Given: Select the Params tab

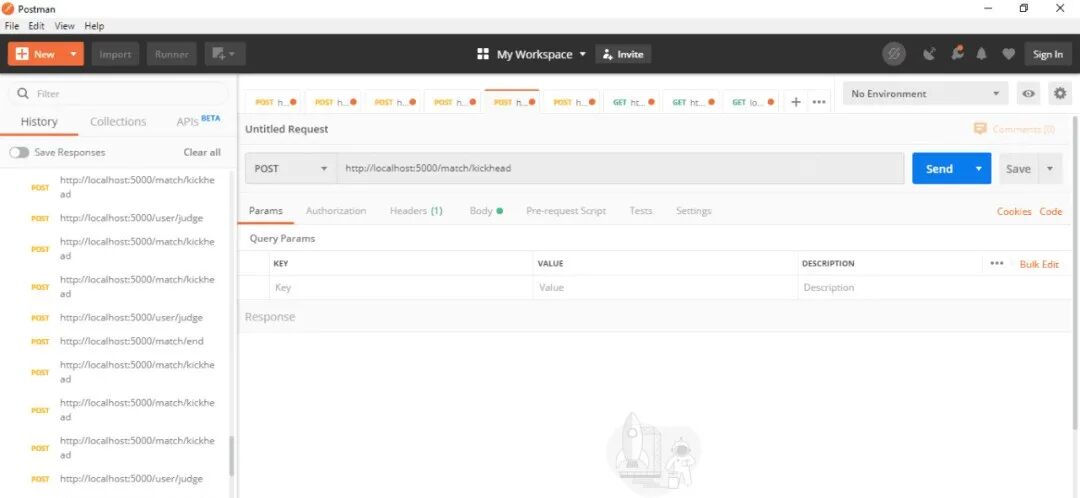Looking at the screenshot, I should (266, 211).
